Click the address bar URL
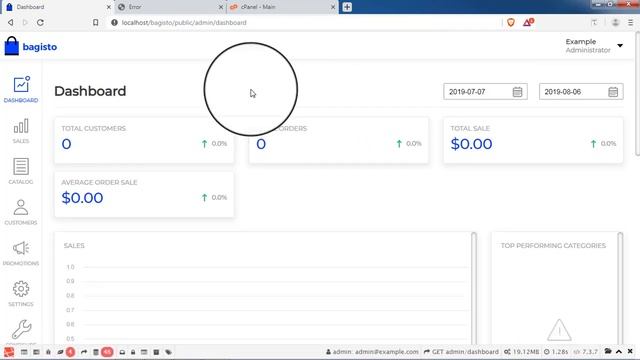Image resolution: width=640 pixels, height=360 pixels. pos(184,22)
